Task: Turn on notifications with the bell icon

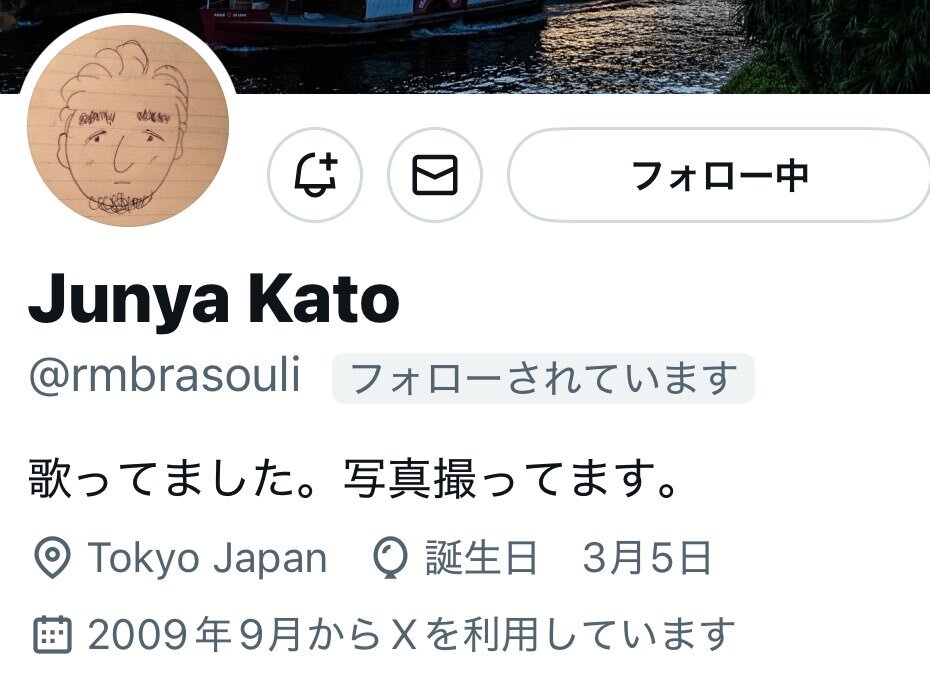Action: click(x=315, y=175)
